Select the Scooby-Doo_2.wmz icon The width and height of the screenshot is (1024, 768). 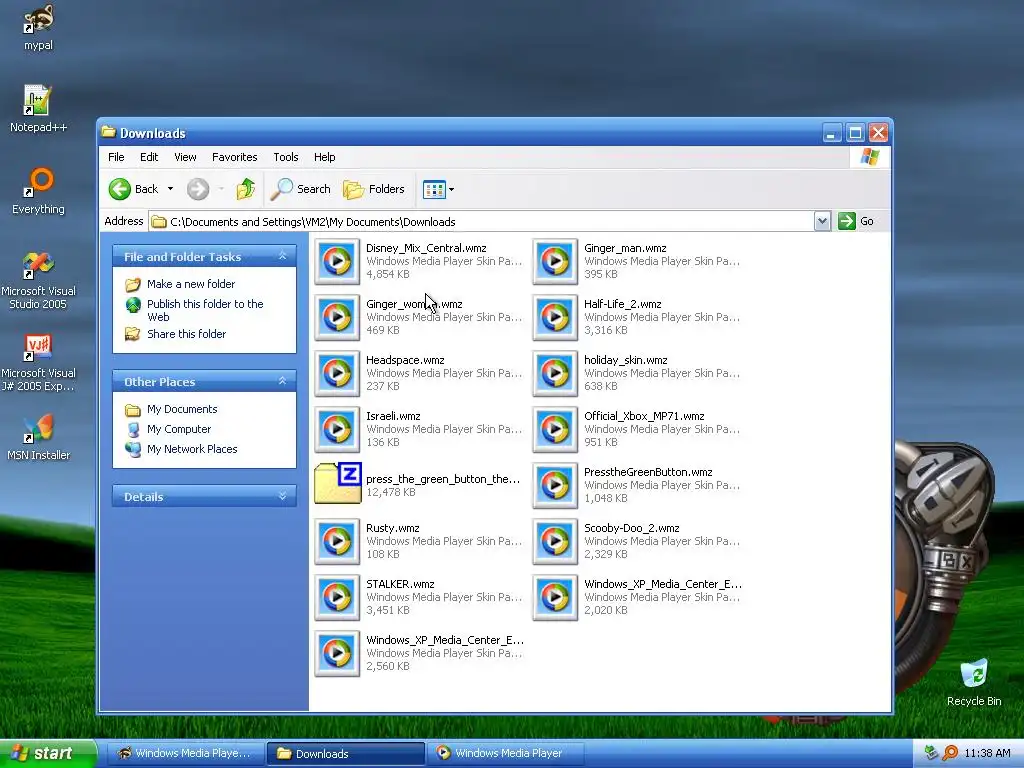(555, 541)
